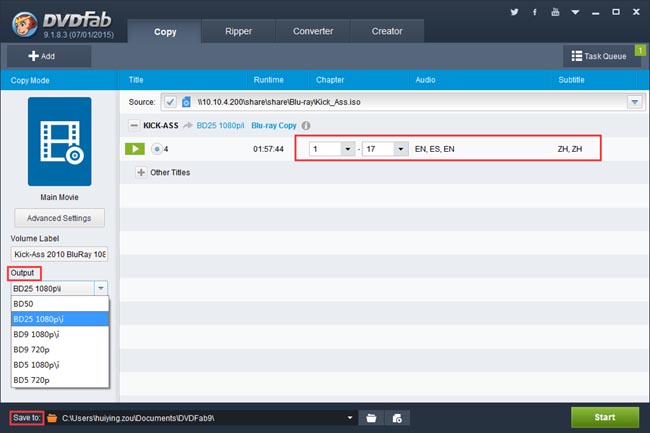Open the Facebook link icon
Viewport: 650px width, 433px height.
coord(533,13)
